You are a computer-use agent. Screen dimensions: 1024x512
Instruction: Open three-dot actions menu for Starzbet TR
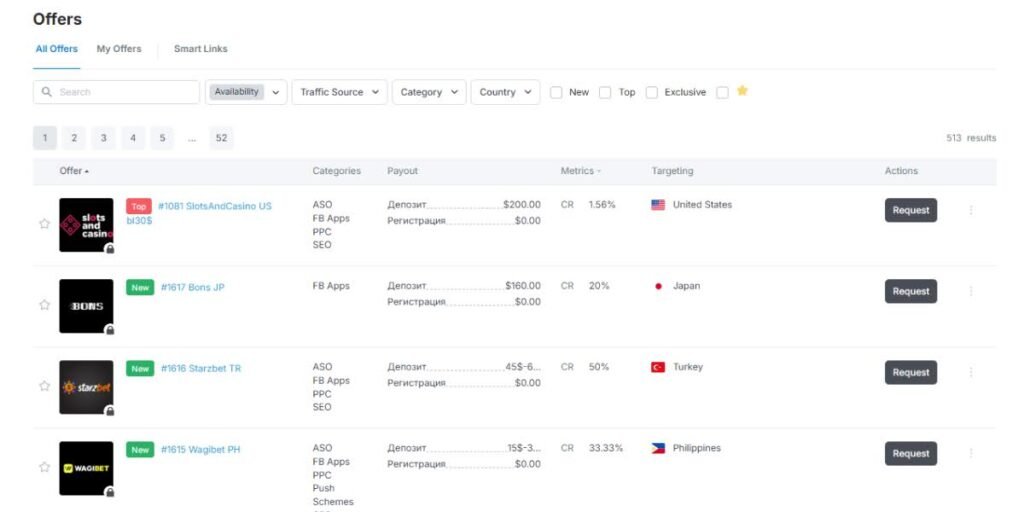[x=970, y=372]
